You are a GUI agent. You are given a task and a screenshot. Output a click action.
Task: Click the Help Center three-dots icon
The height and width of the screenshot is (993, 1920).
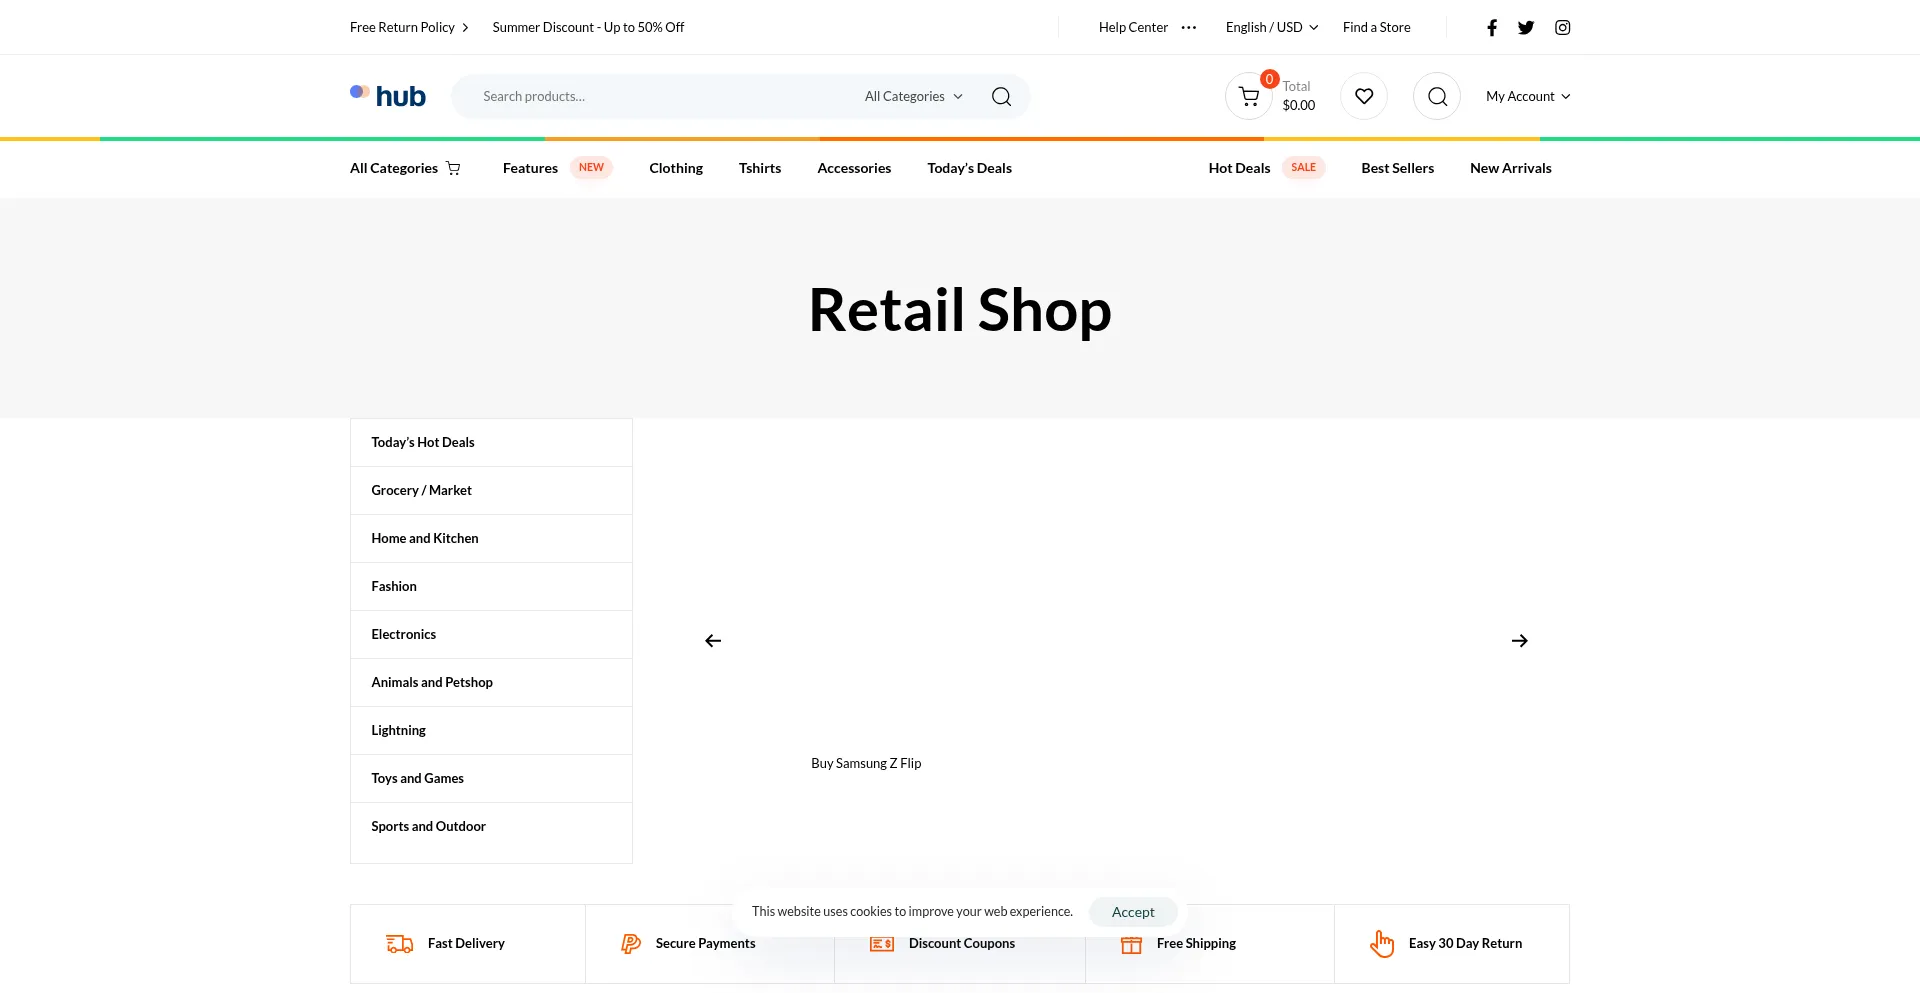[x=1189, y=28]
